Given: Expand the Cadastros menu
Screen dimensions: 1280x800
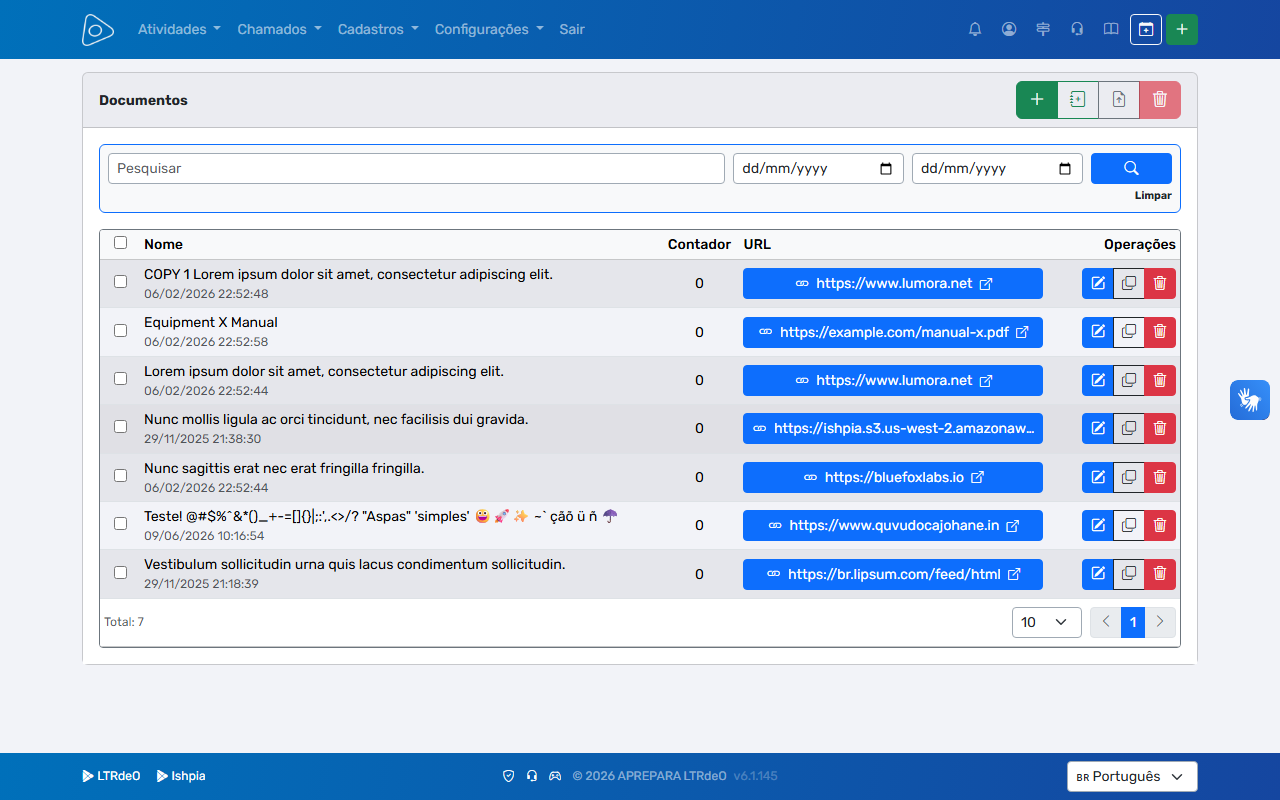Looking at the screenshot, I should tap(378, 29).
